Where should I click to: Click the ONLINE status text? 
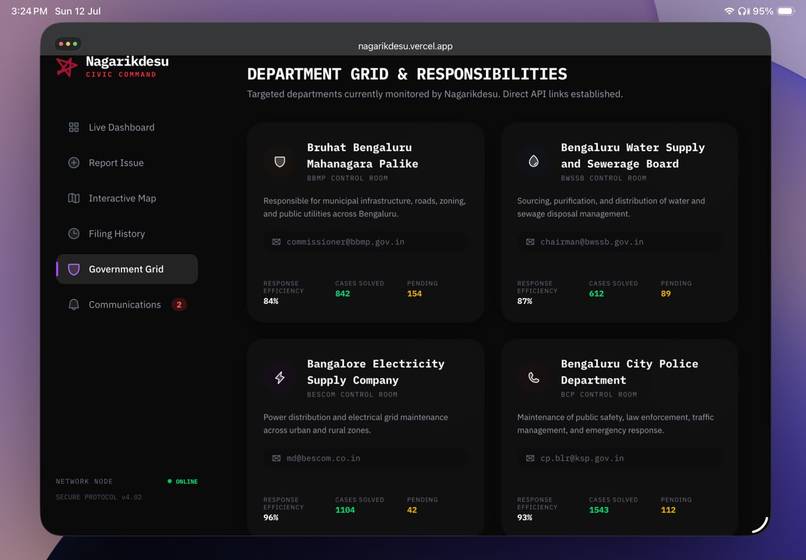pyautogui.click(x=187, y=481)
